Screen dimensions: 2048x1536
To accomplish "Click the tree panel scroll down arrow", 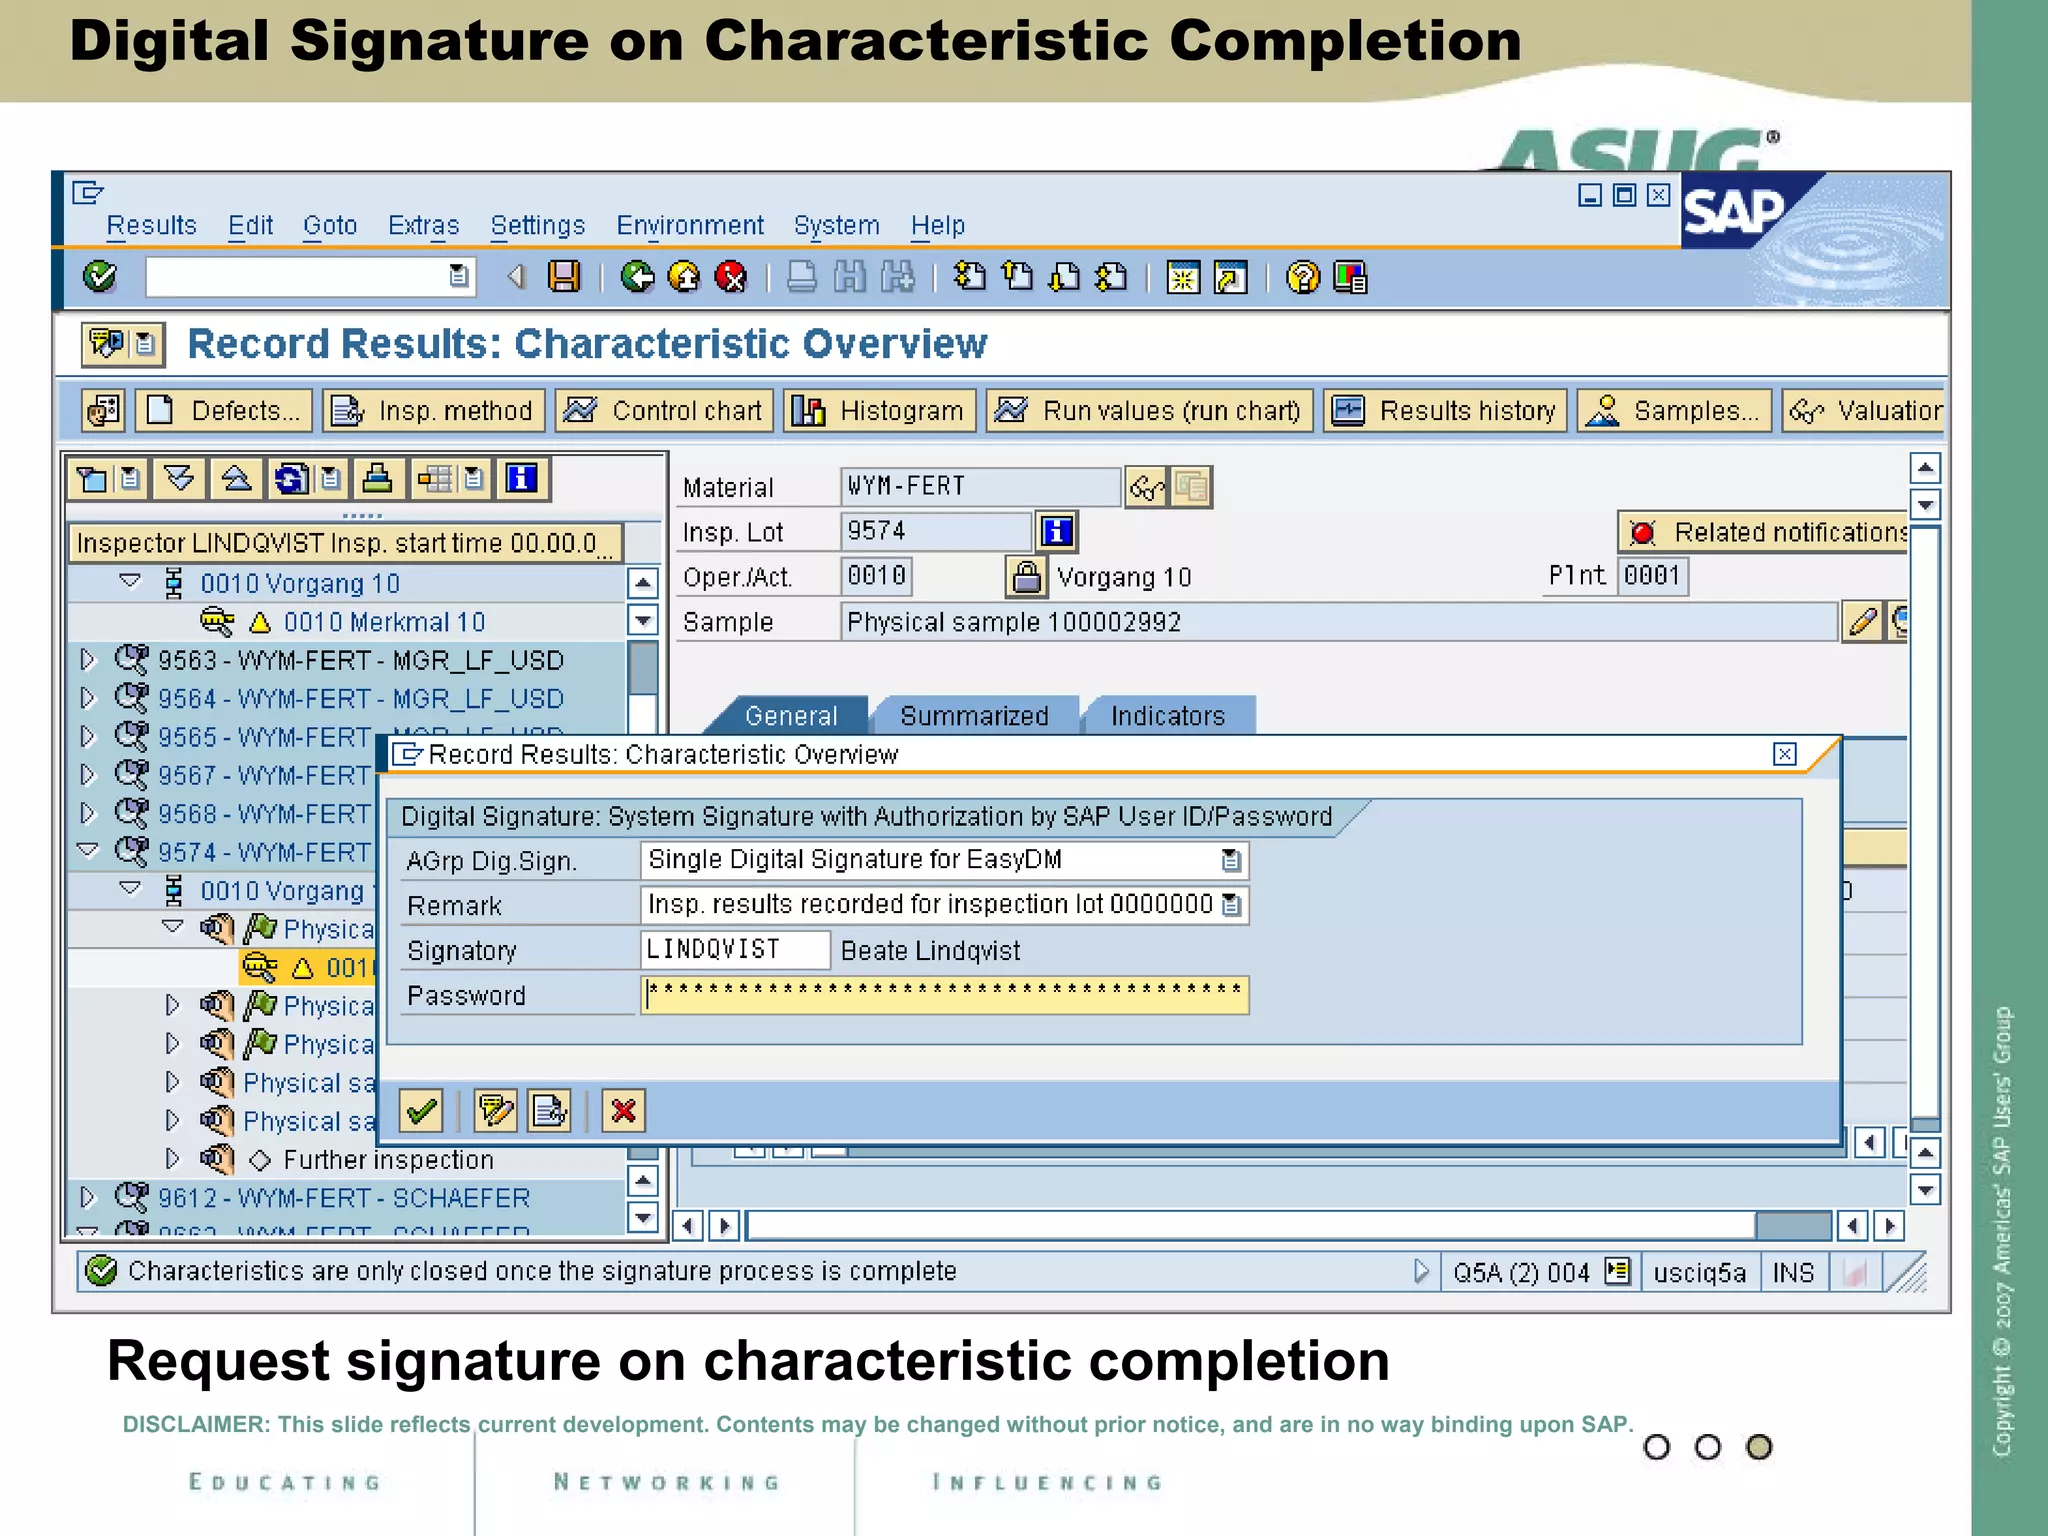I will pyautogui.click(x=643, y=1218).
